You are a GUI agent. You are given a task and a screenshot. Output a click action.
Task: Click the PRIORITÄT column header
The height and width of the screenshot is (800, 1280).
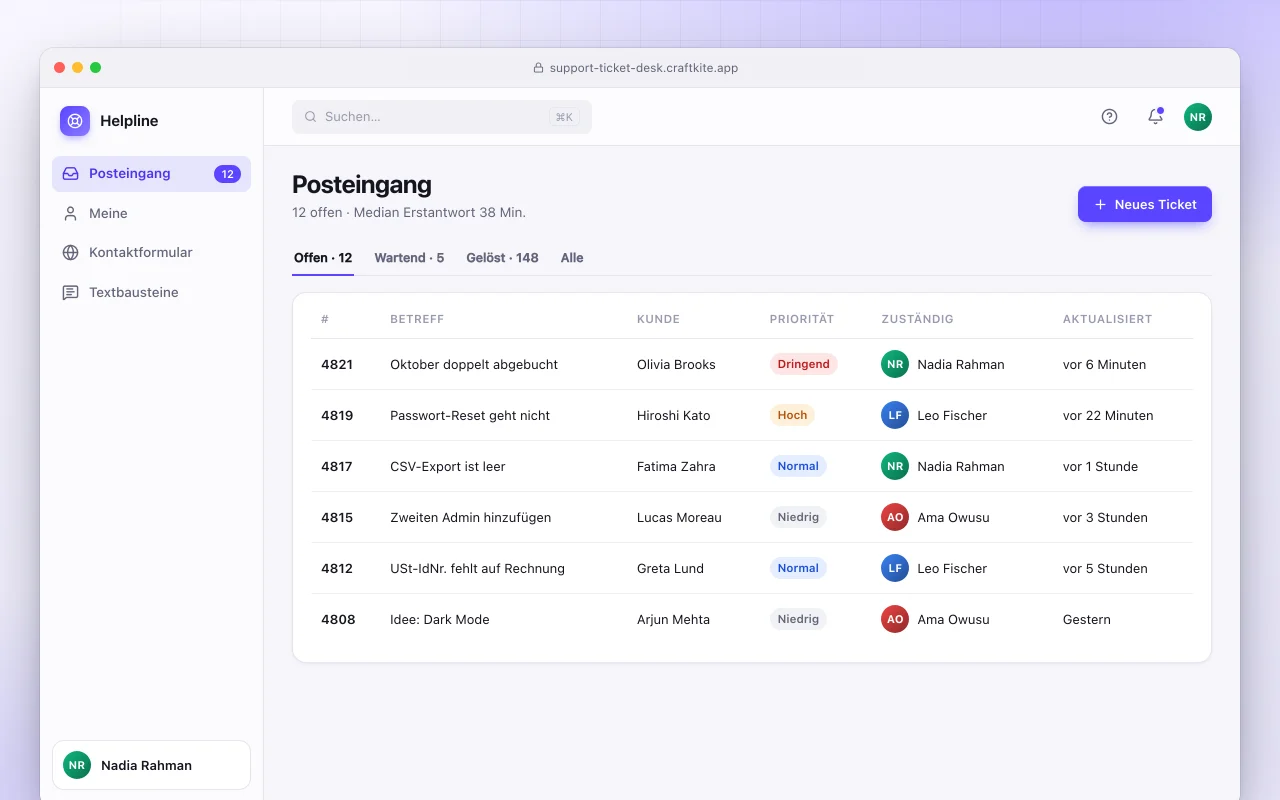[802, 319]
